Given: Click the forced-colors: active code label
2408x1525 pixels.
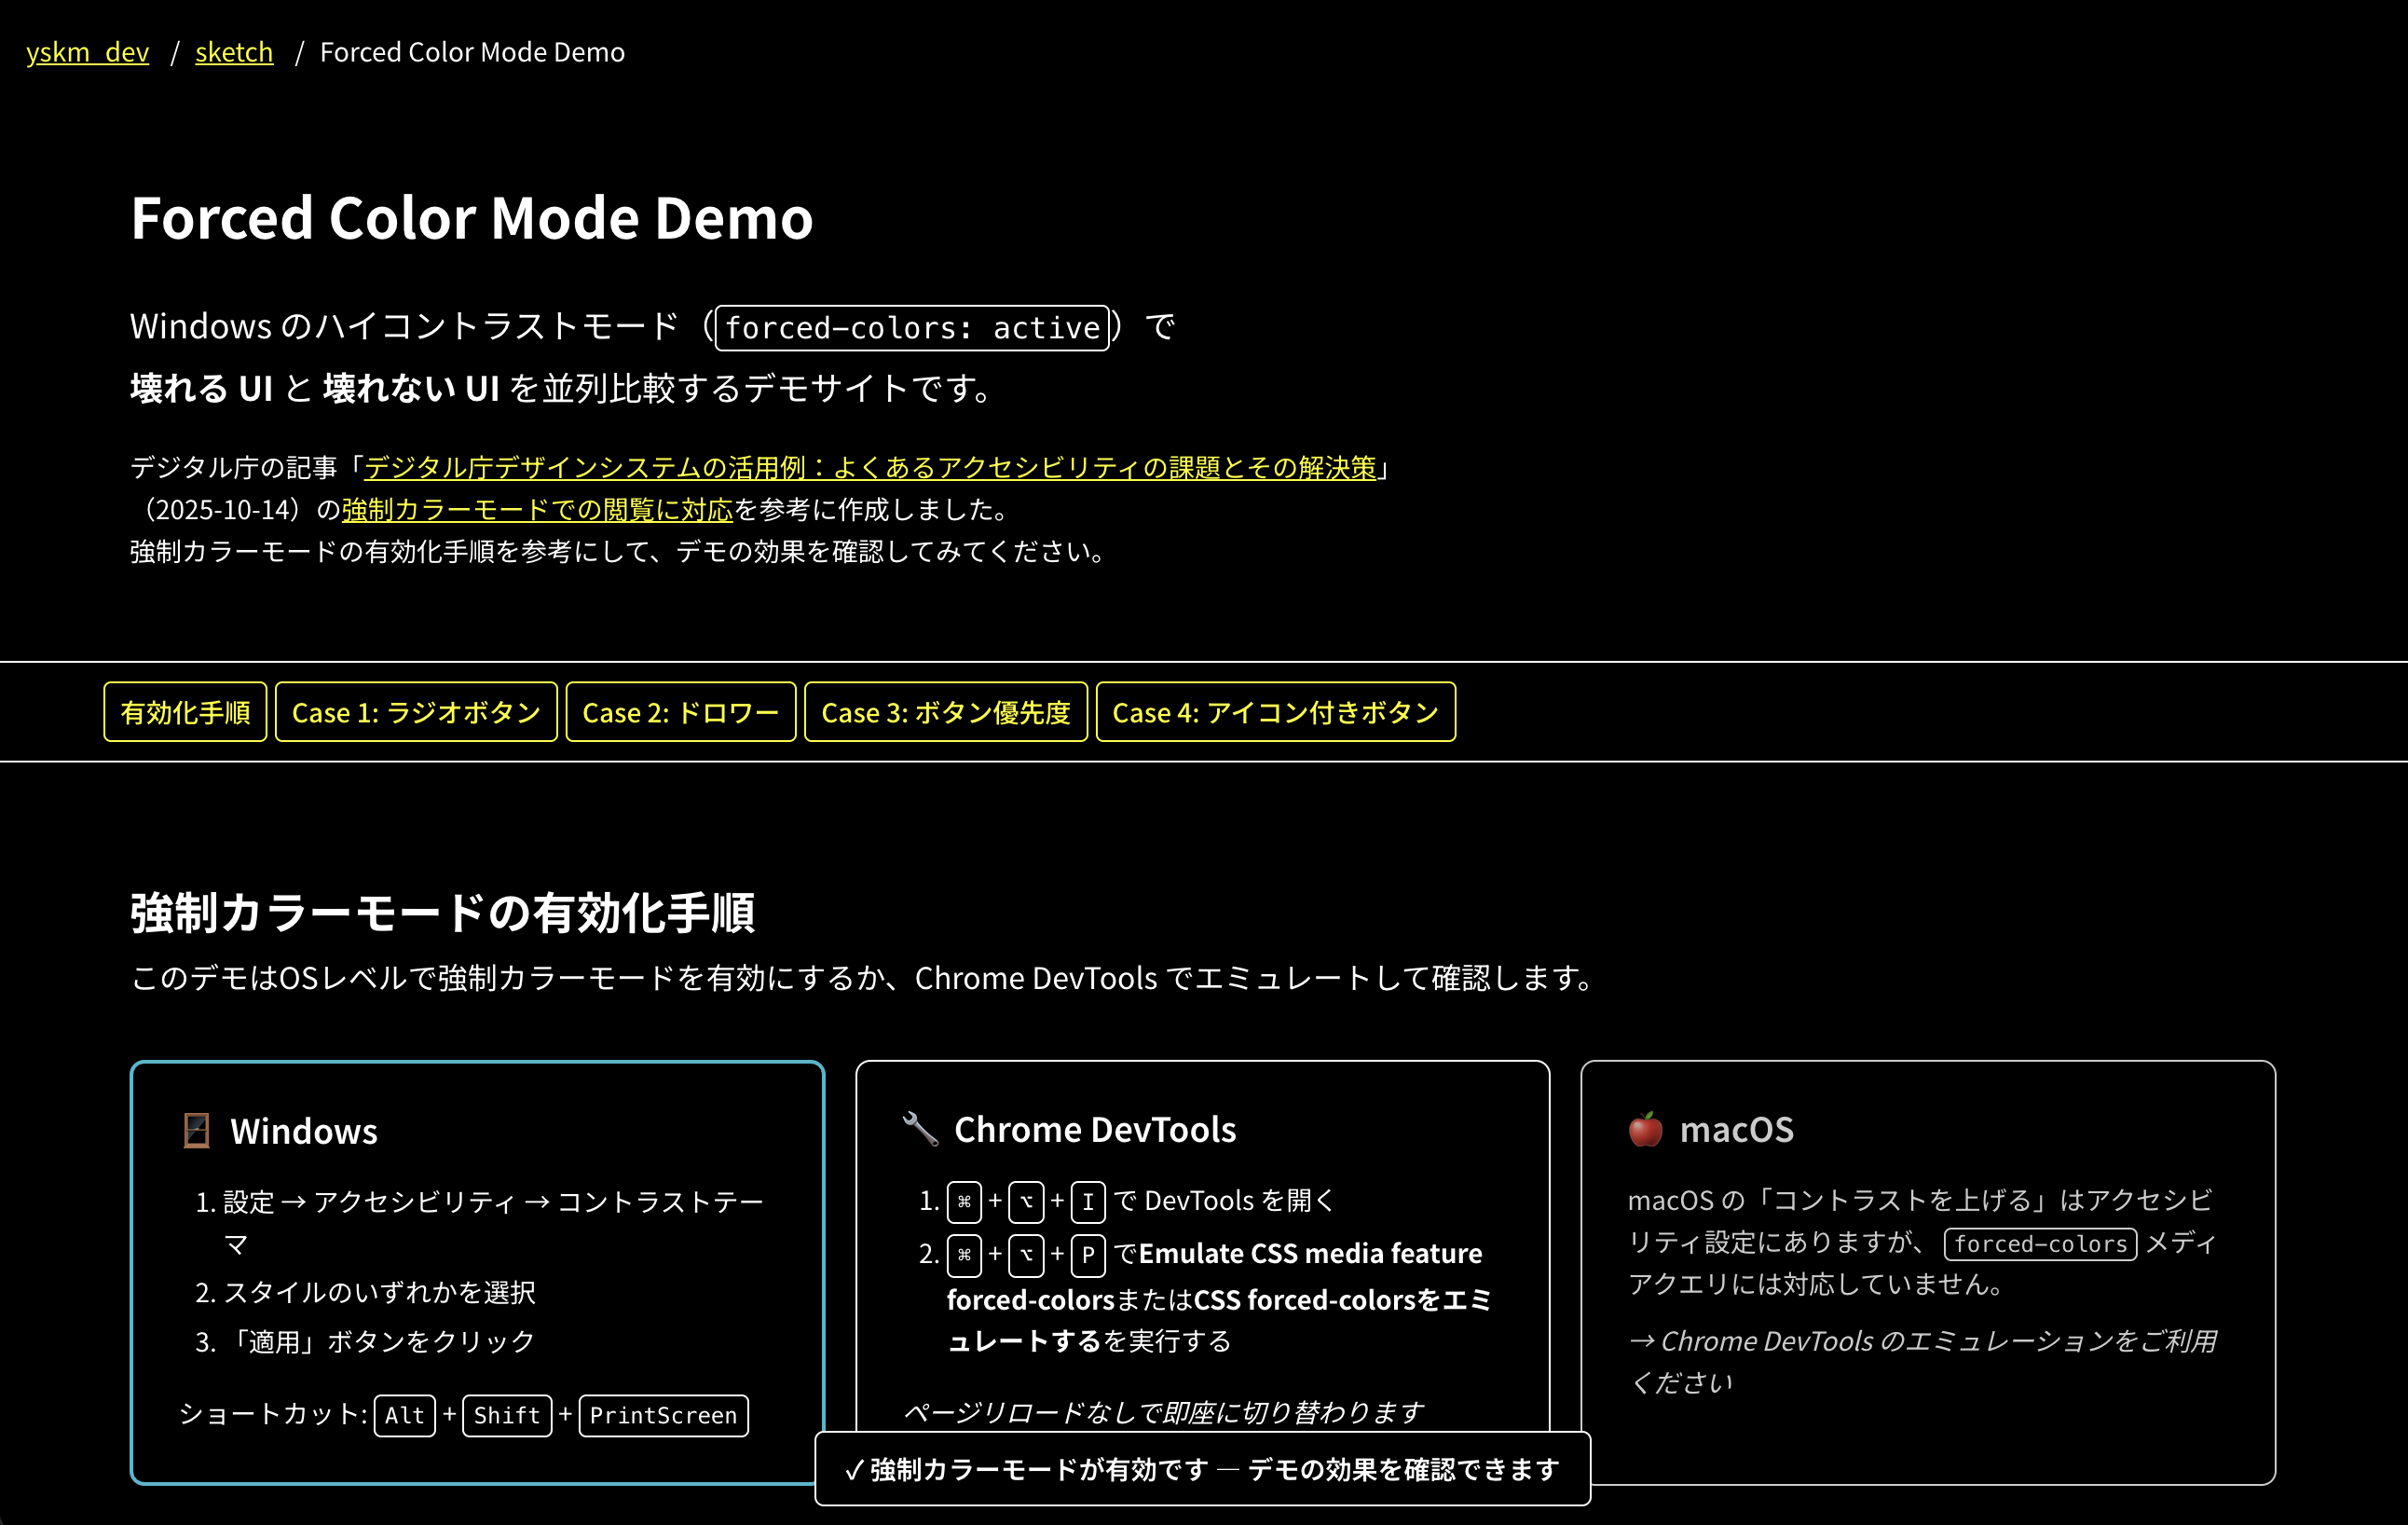Looking at the screenshot, I should [912, 328].
